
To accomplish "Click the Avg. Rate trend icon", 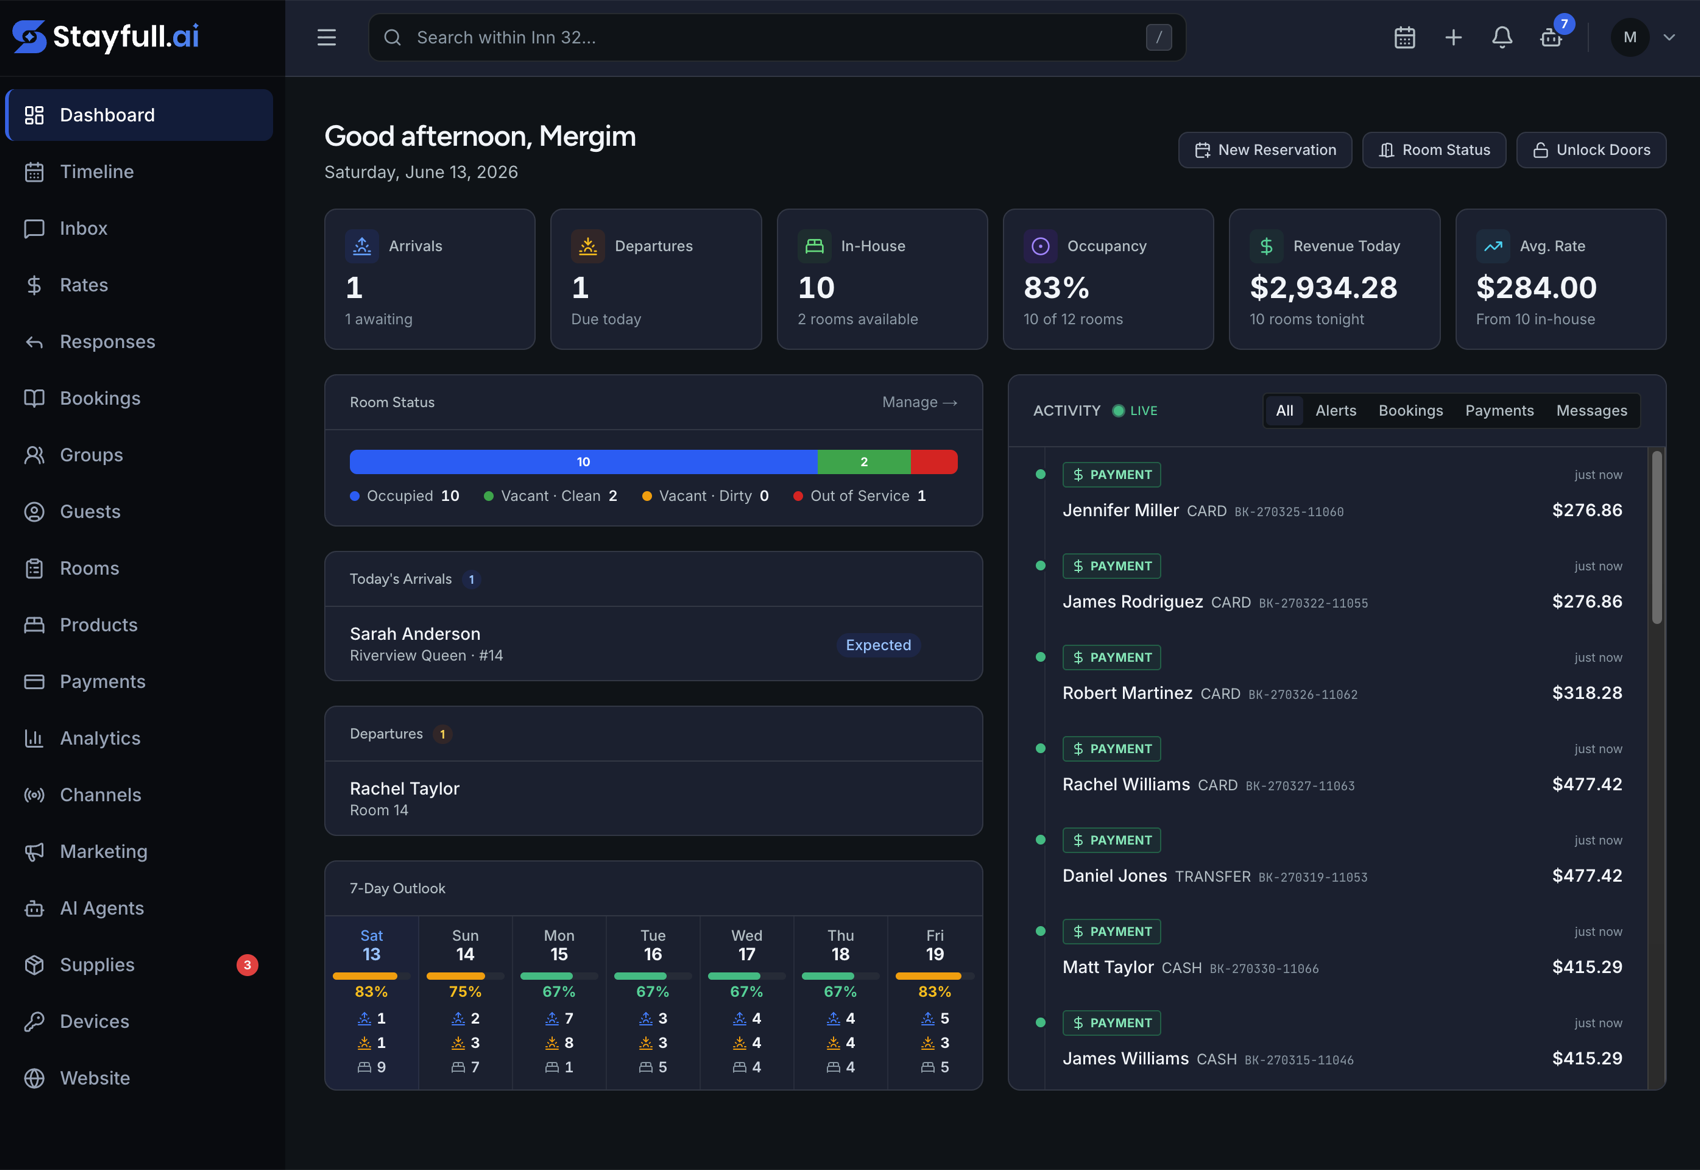I will [x=1493, y=246].
